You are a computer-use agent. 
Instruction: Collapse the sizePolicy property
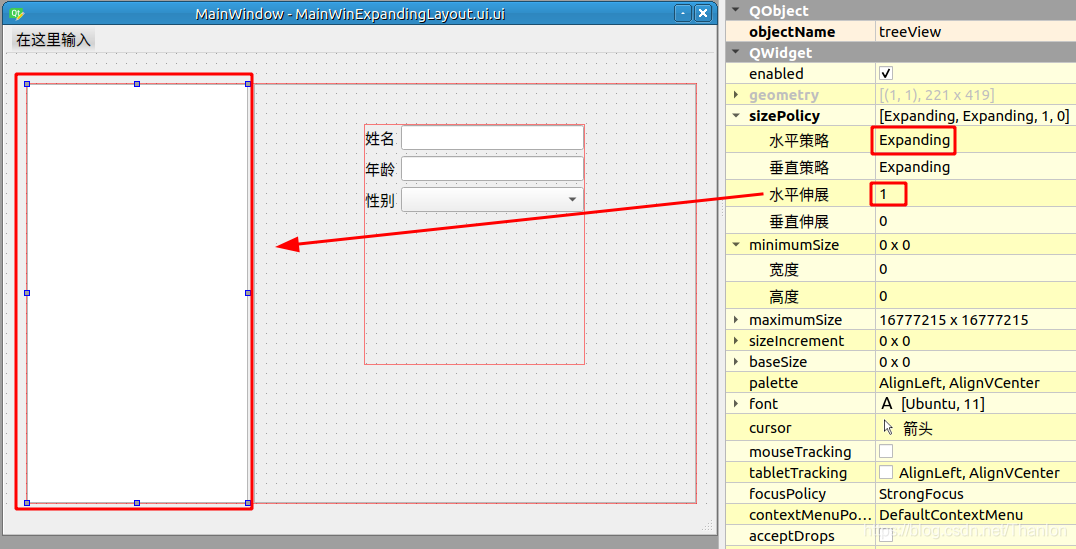click(x=736, y=116)
